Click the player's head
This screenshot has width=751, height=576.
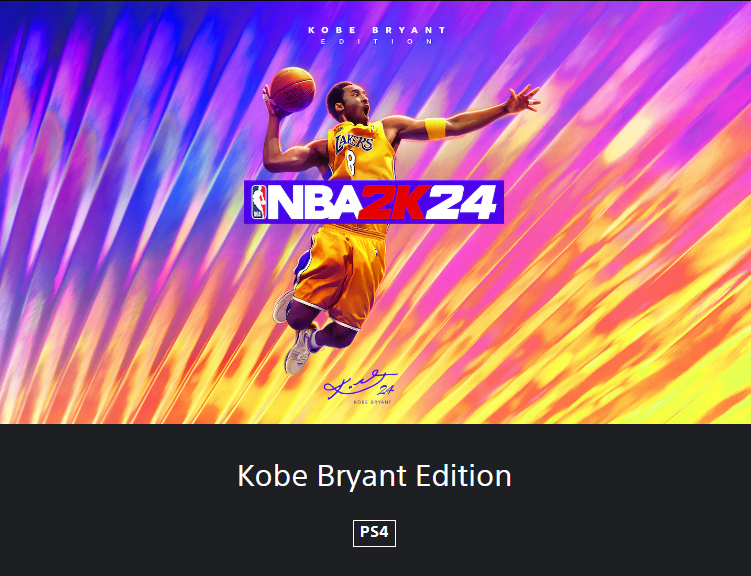[x=347, y=102]
